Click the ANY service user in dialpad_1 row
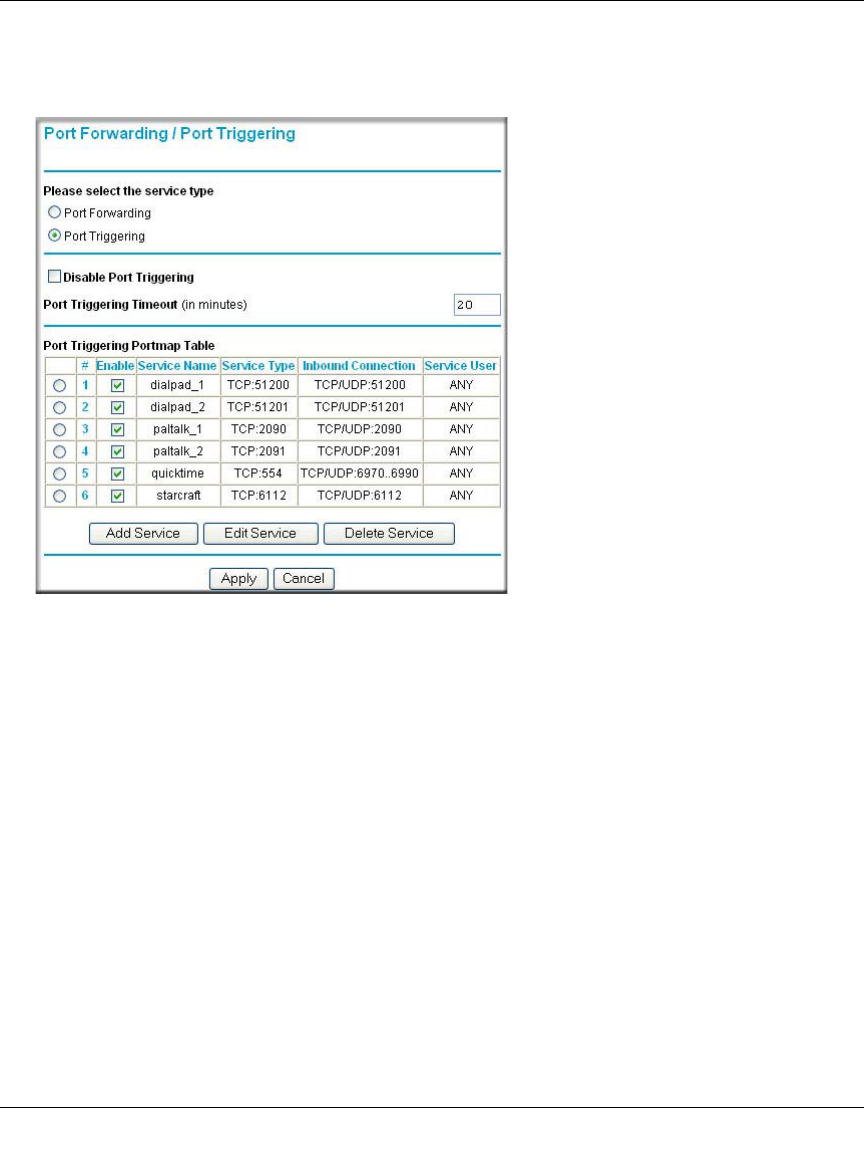This screenshot has width=864, height=1170. click(x=461, y=385)
